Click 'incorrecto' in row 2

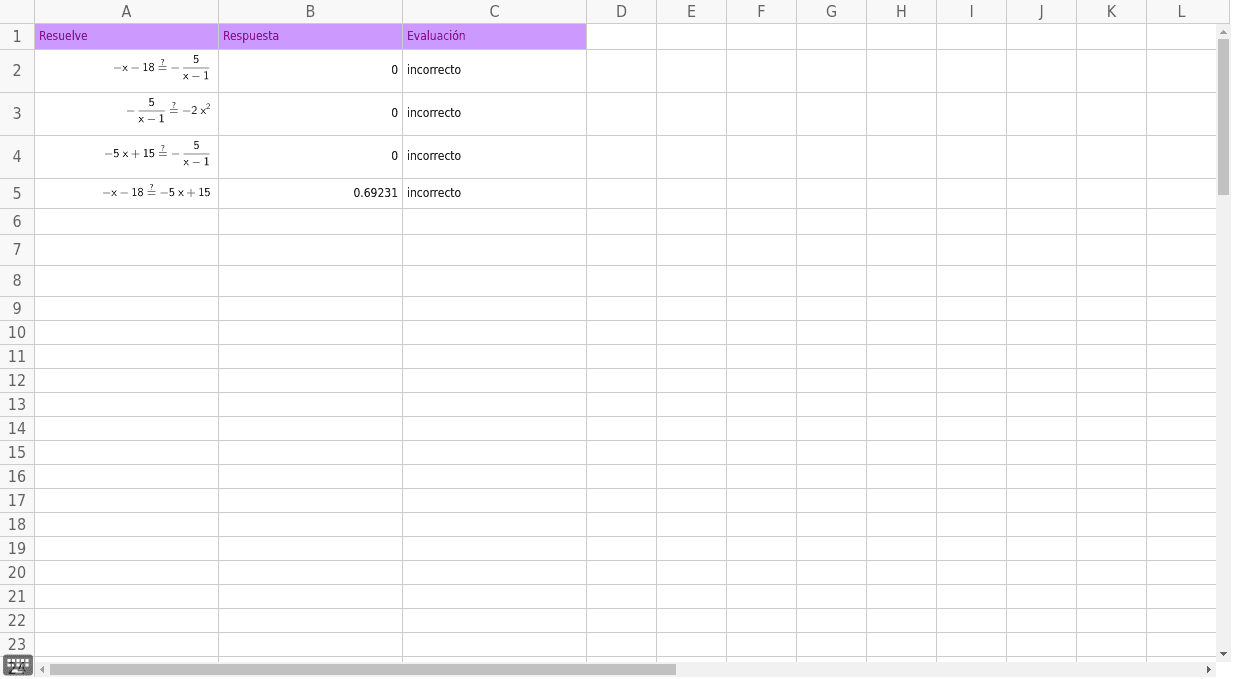(x=434, y=70)
